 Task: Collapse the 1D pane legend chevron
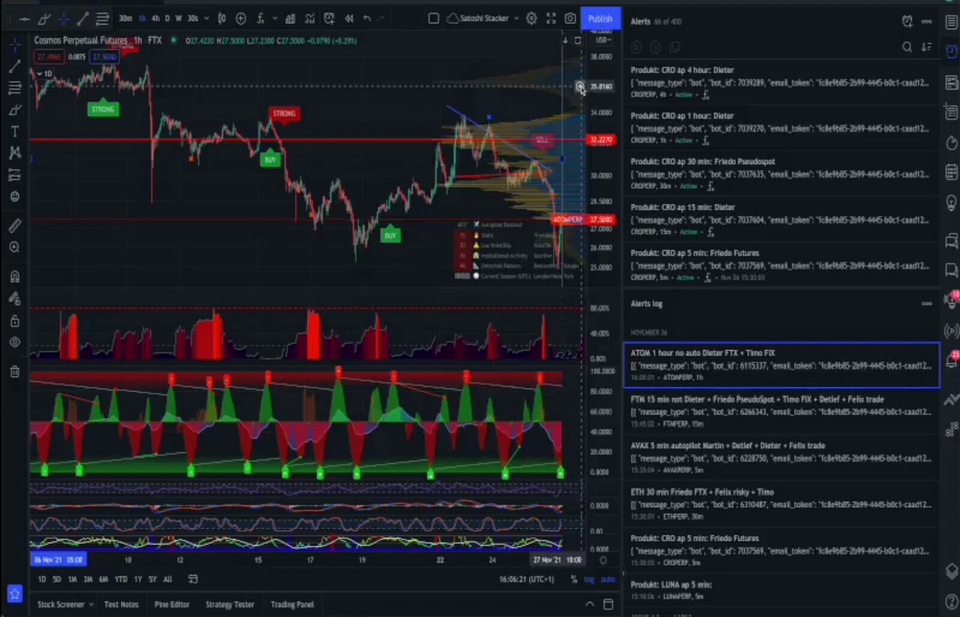tap(40, 74)
